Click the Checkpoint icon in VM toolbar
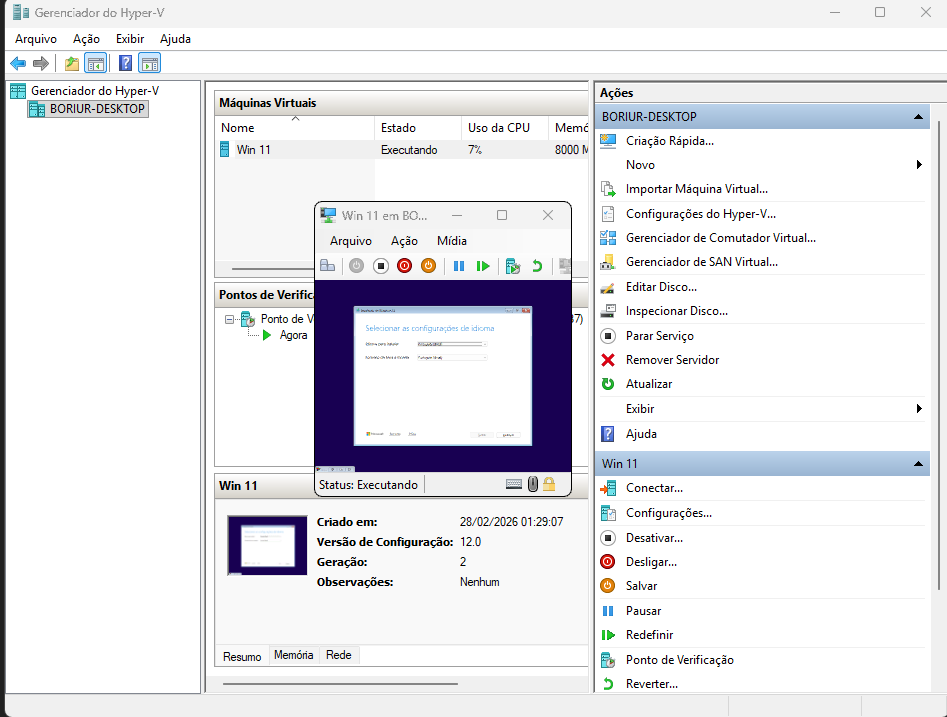The image size is (947, 717). pos(513,266)
